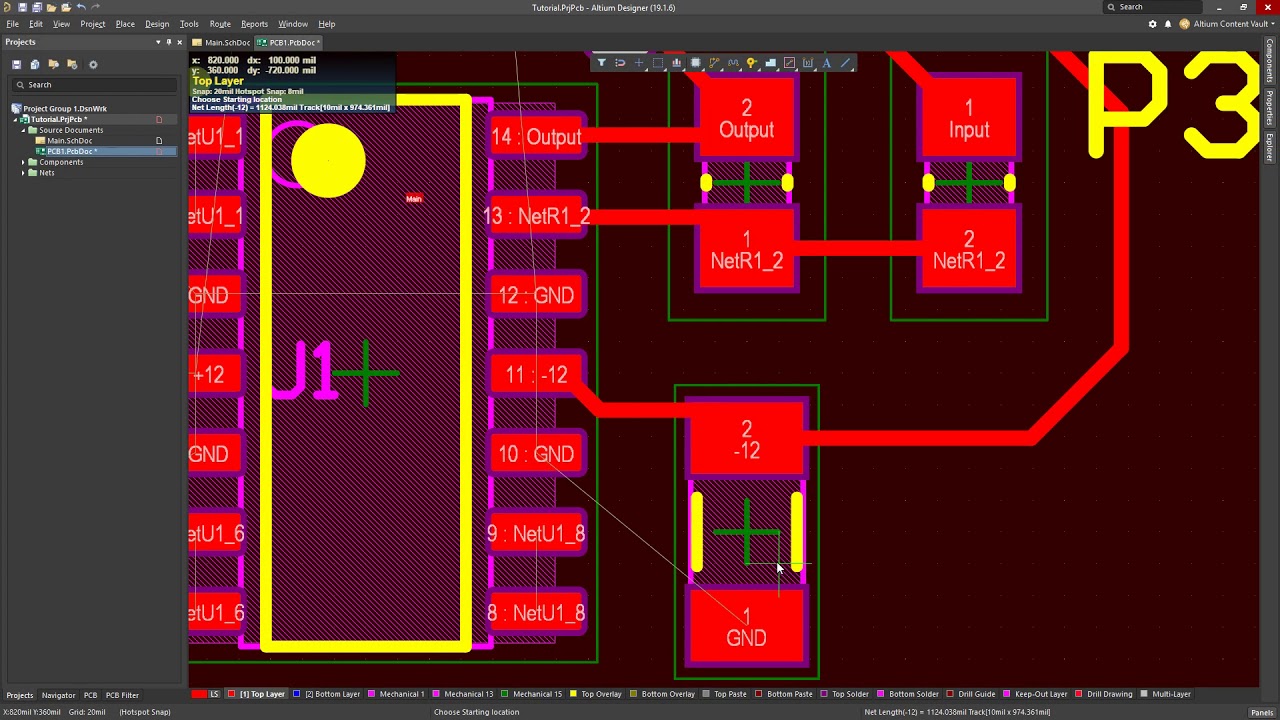Select the design view bracket tool
The height and width of the screenshot is (720, 1280).
tap(808, 63)
